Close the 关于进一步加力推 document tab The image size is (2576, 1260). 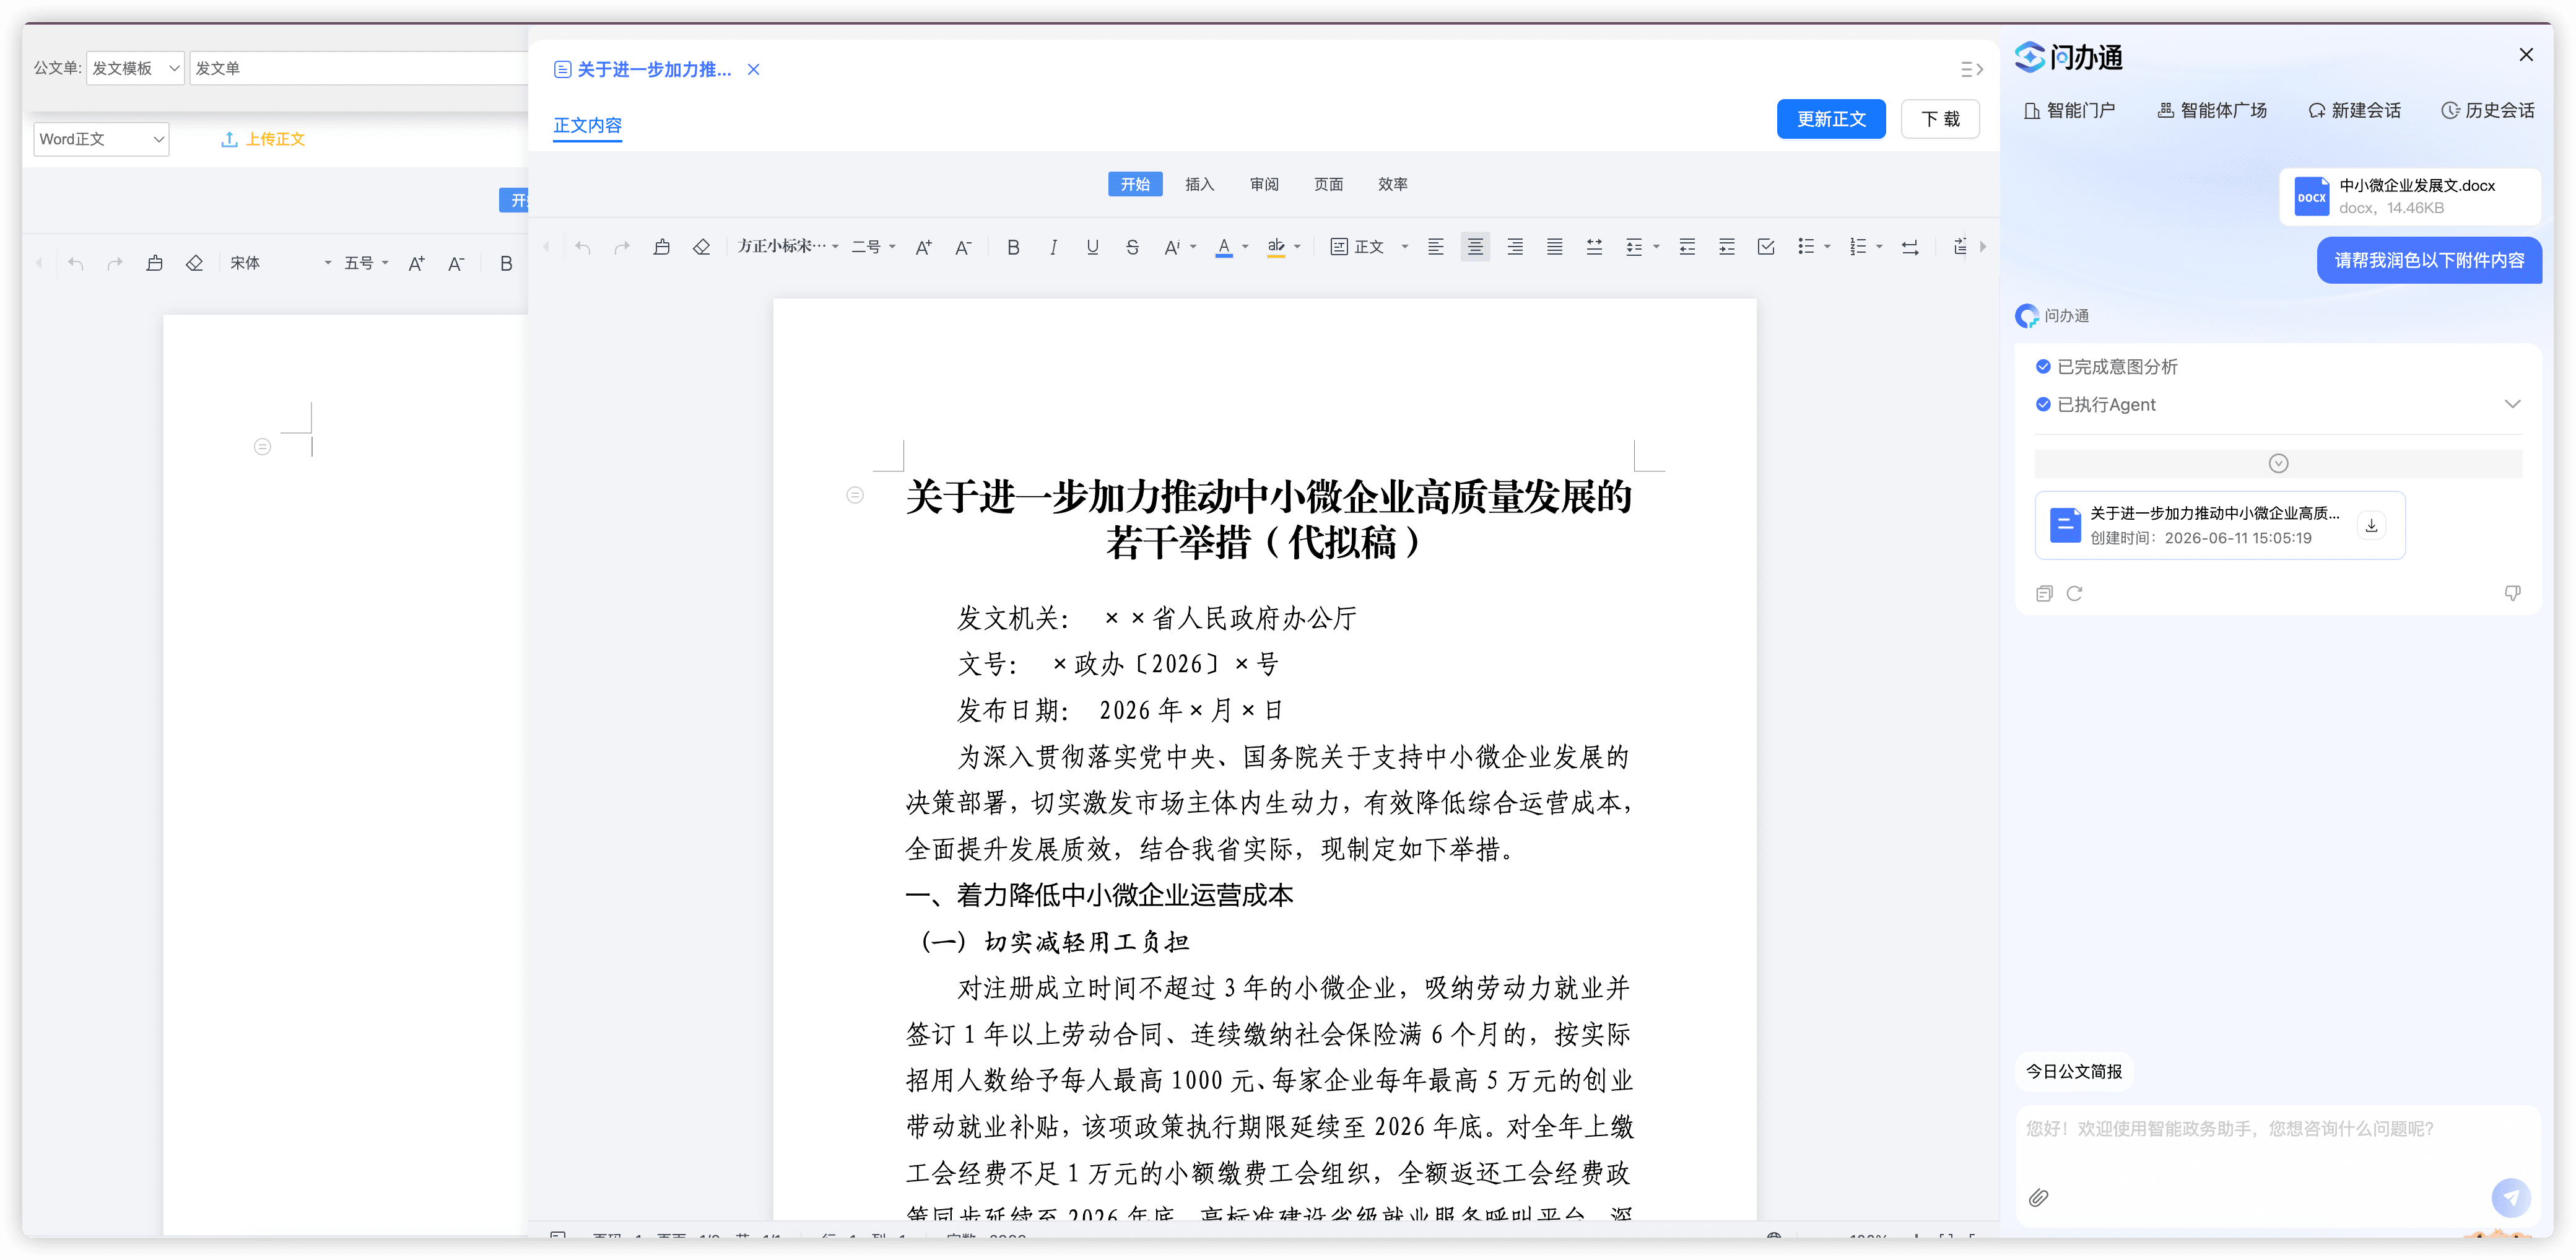click(x=754, y=69)
